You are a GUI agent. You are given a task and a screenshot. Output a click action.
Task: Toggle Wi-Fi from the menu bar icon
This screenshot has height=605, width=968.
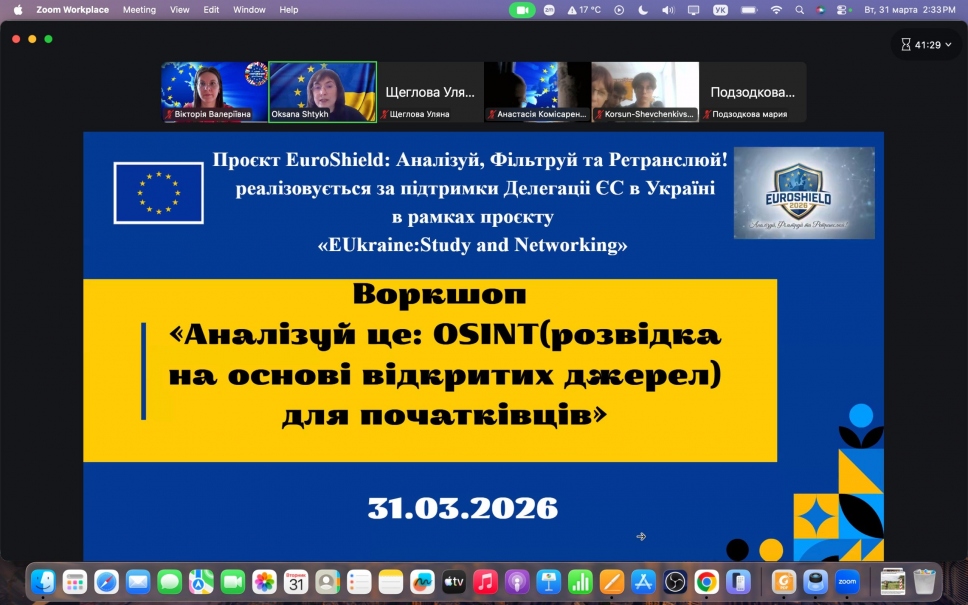click(776, 10)
